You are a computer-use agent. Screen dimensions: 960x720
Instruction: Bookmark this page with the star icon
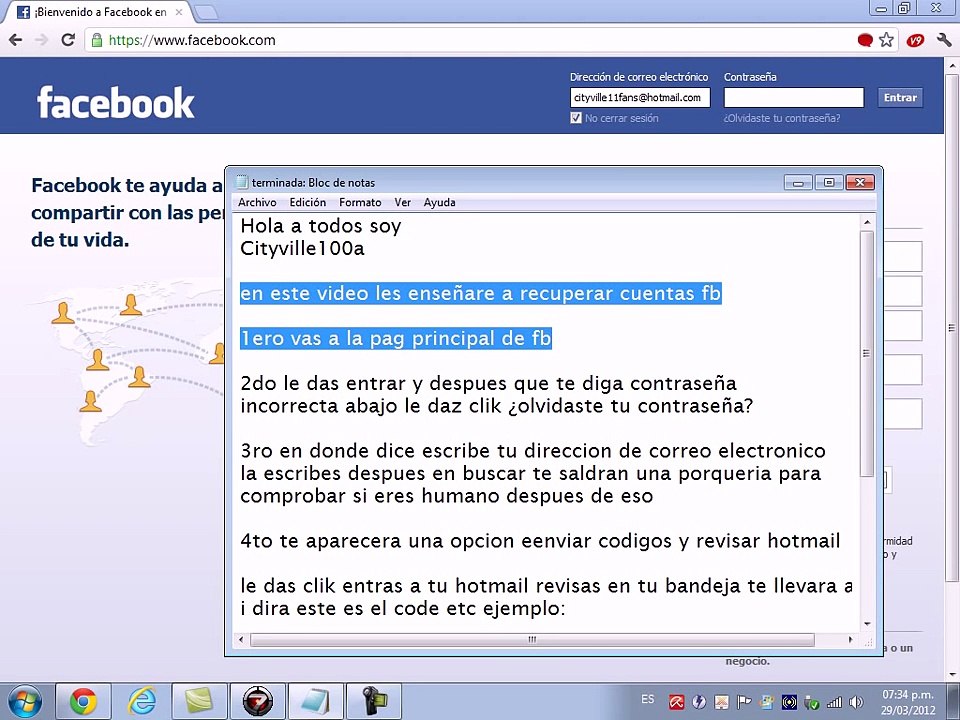886,40
